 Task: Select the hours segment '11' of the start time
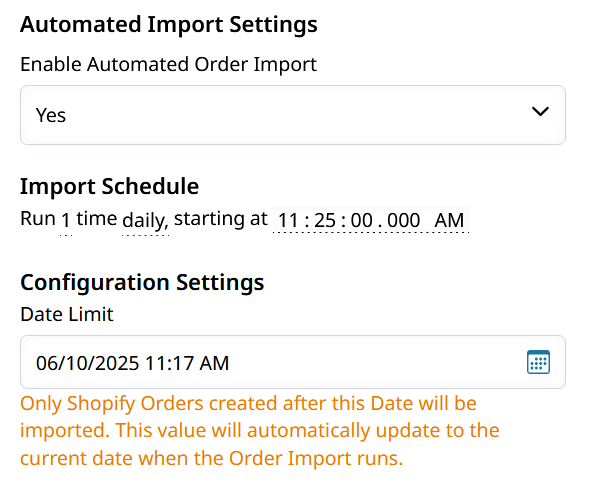coord(288,220)
